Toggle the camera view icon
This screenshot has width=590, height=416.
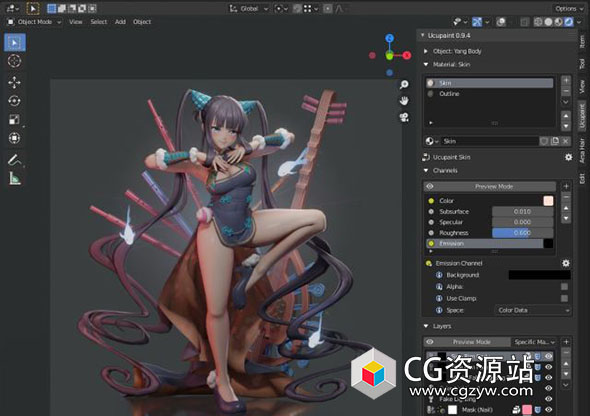tap(404, 117)
